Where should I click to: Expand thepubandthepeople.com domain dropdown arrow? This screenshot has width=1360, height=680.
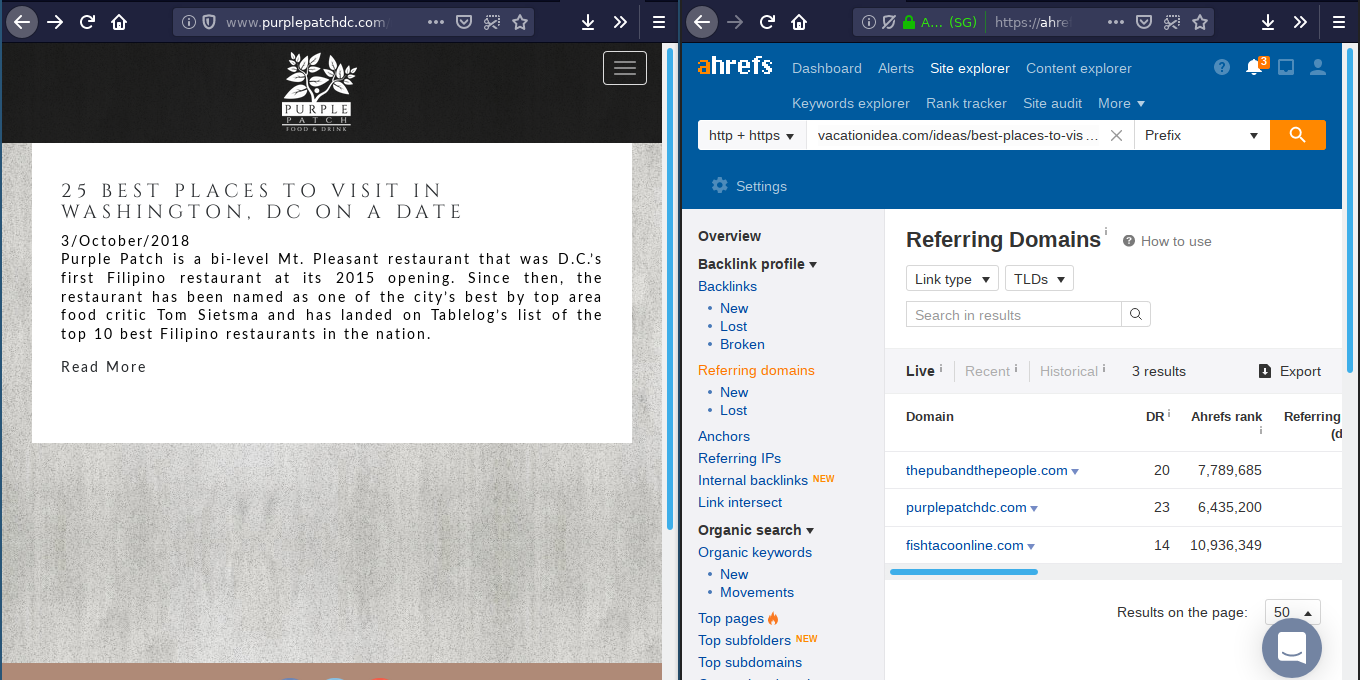pyautogui.click(x=1075, y=471)
